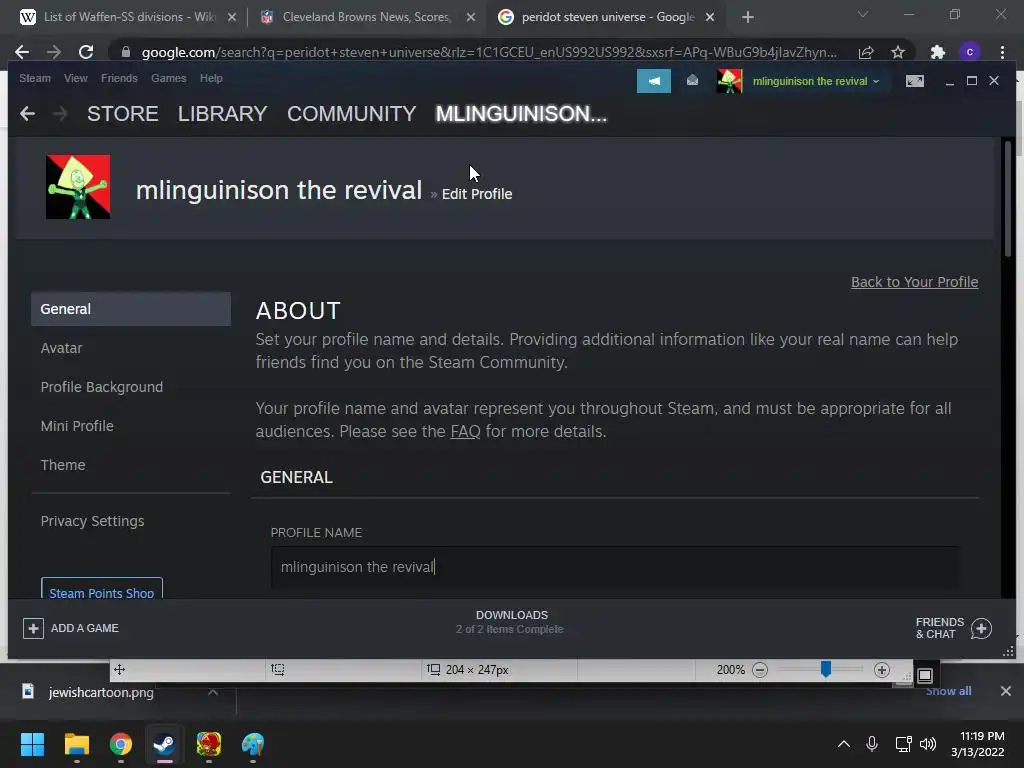Open Privacy Settings in sidebar
The image size is (1024, 768).
pos(92,521)
